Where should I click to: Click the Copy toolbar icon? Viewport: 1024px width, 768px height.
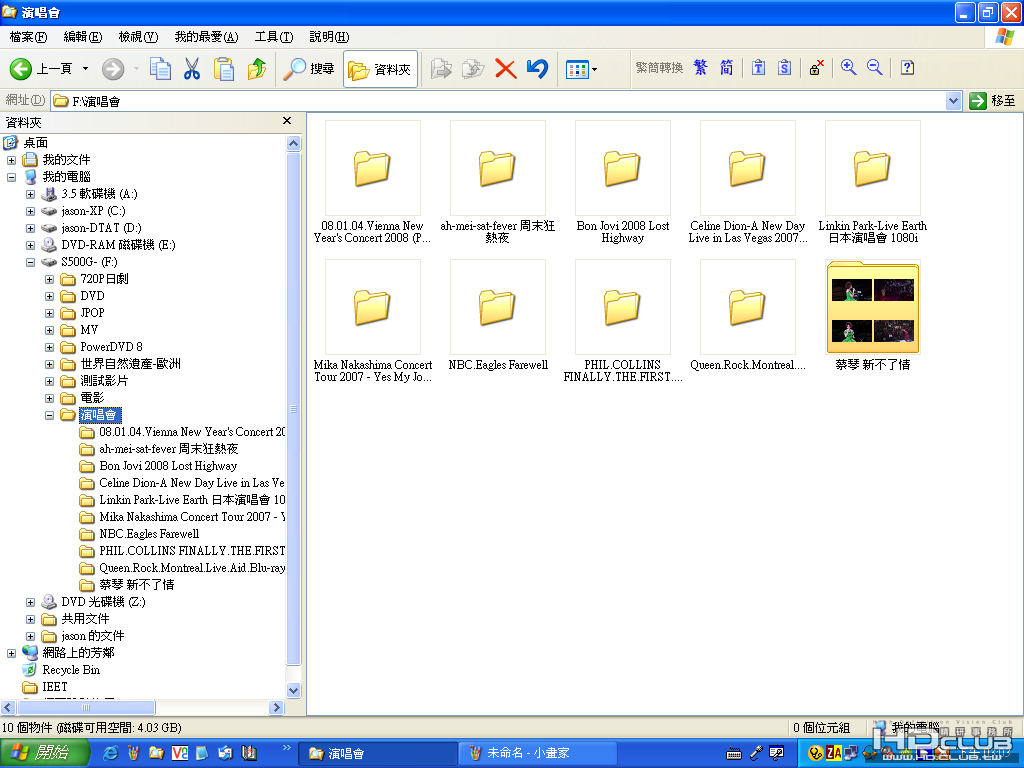[x=160, y=69]
